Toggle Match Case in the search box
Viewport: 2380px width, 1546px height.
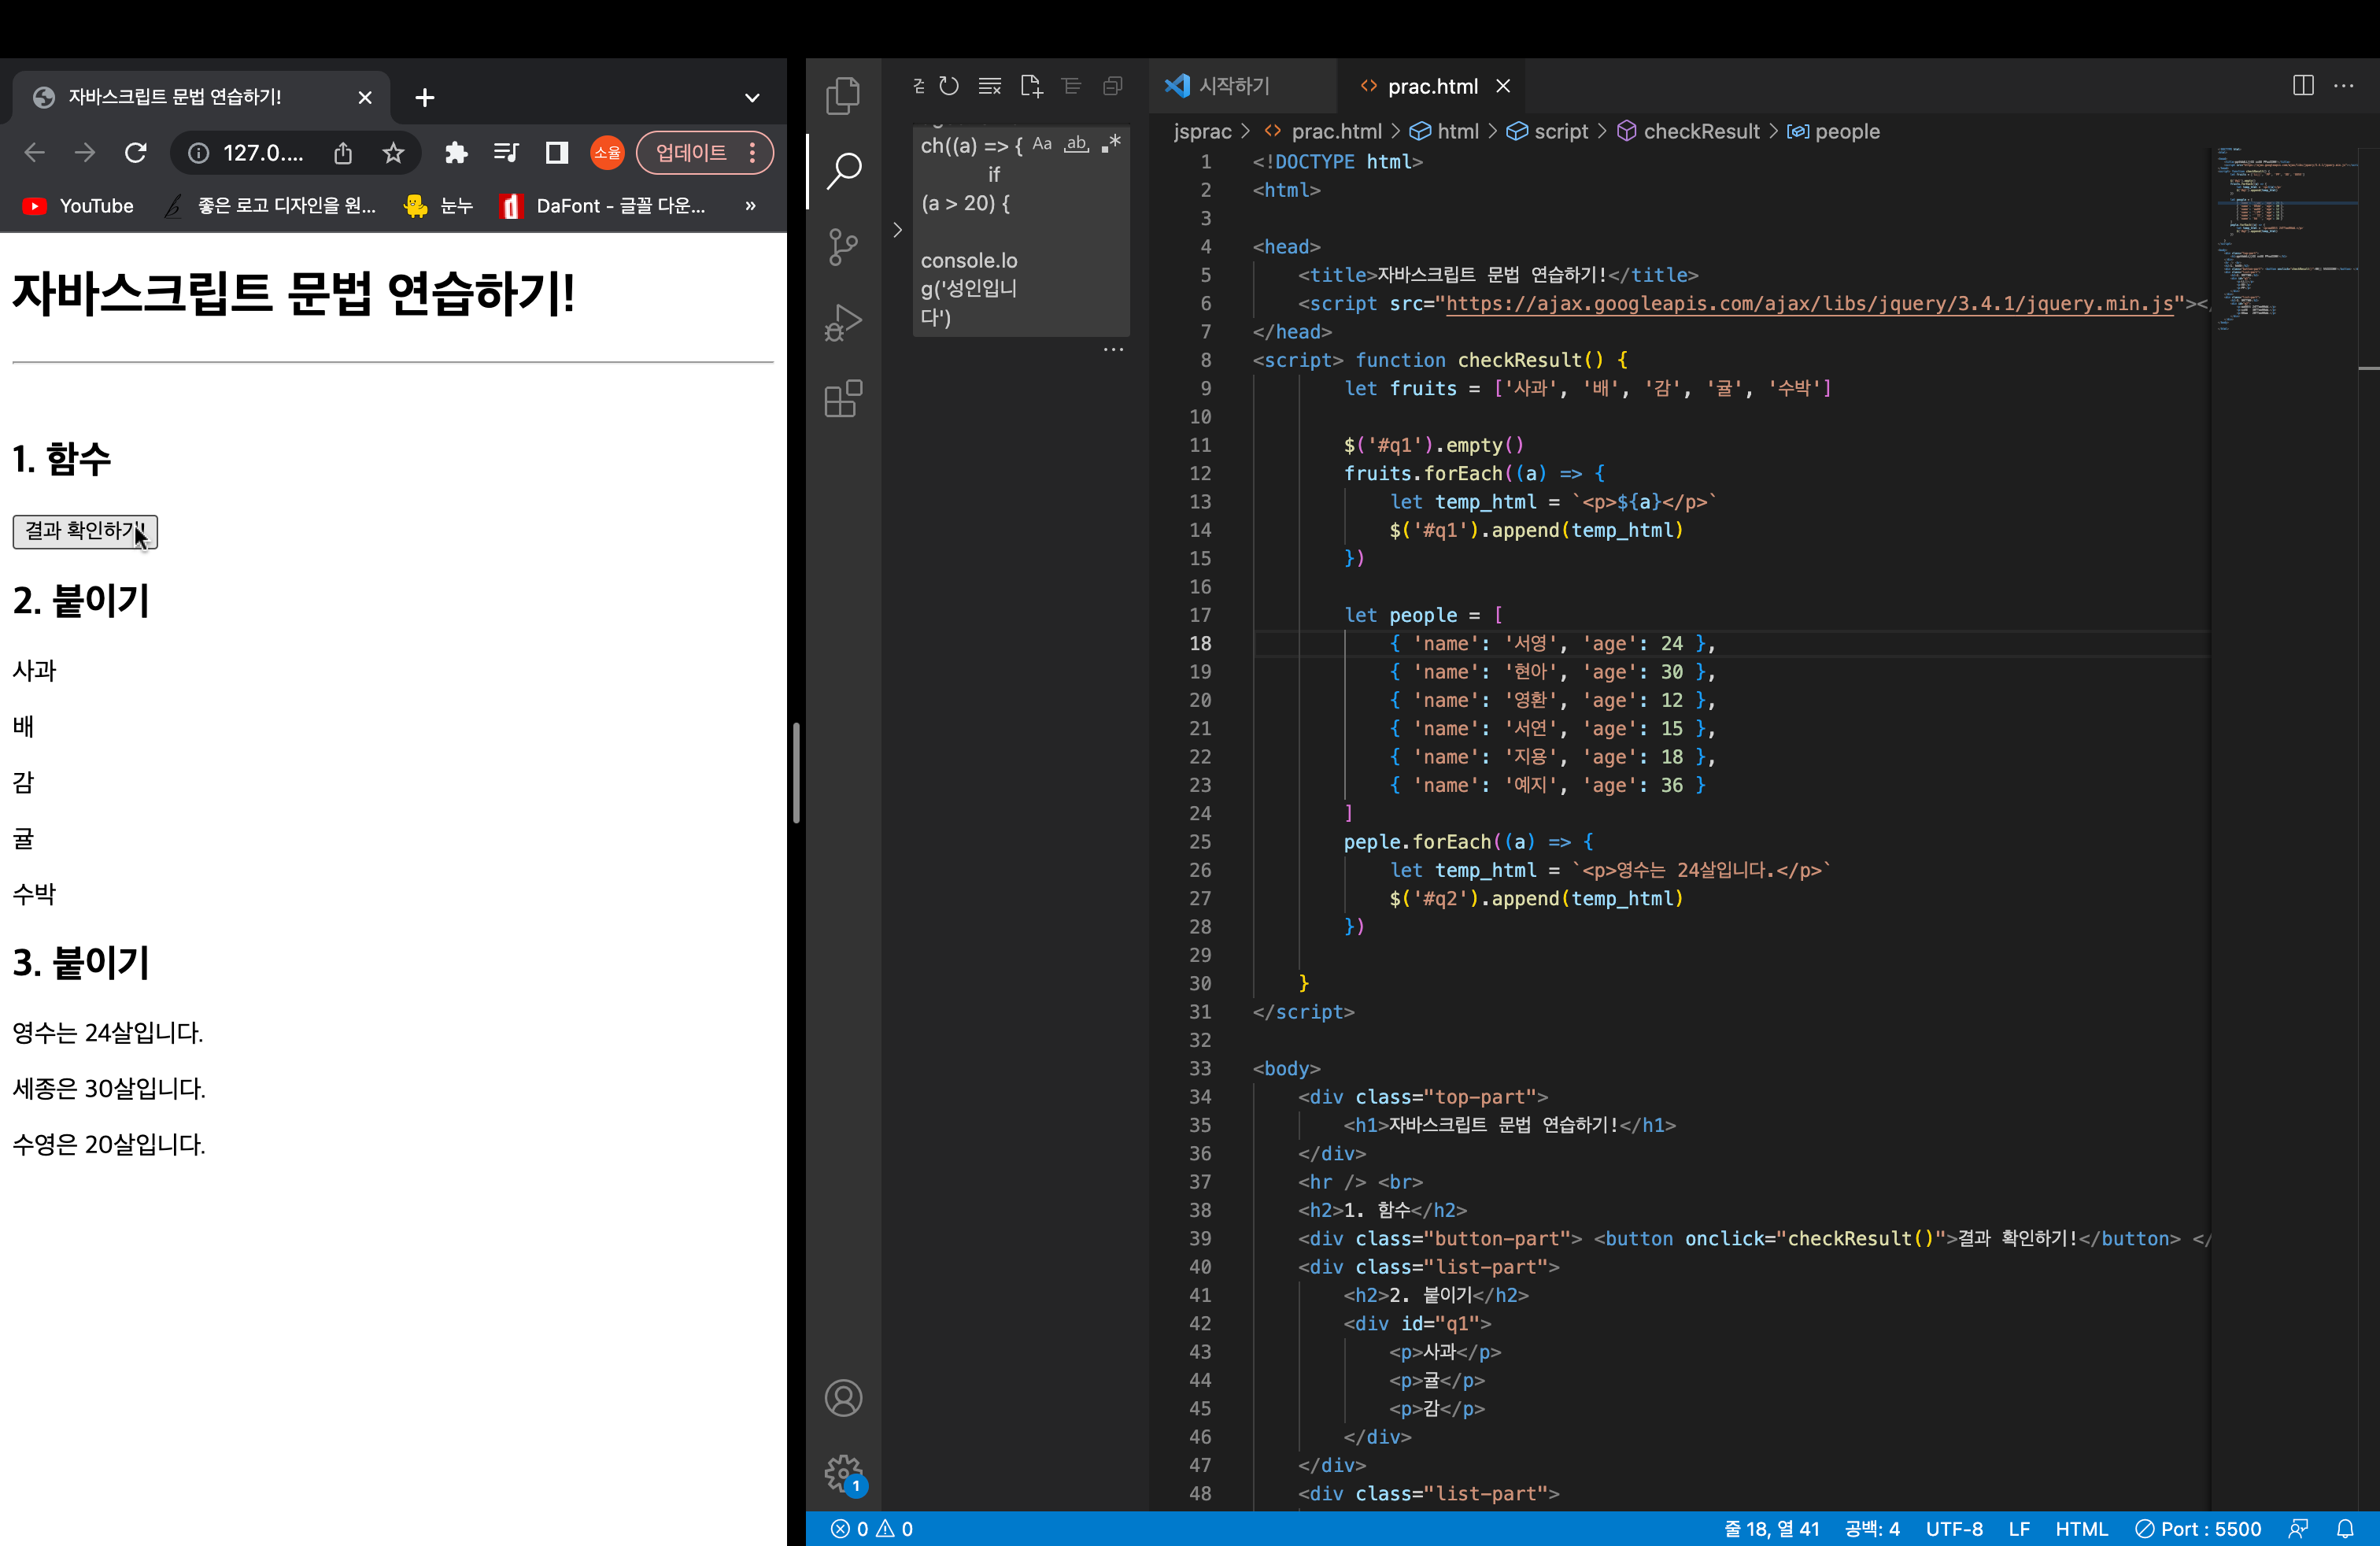pos(1042,144)
